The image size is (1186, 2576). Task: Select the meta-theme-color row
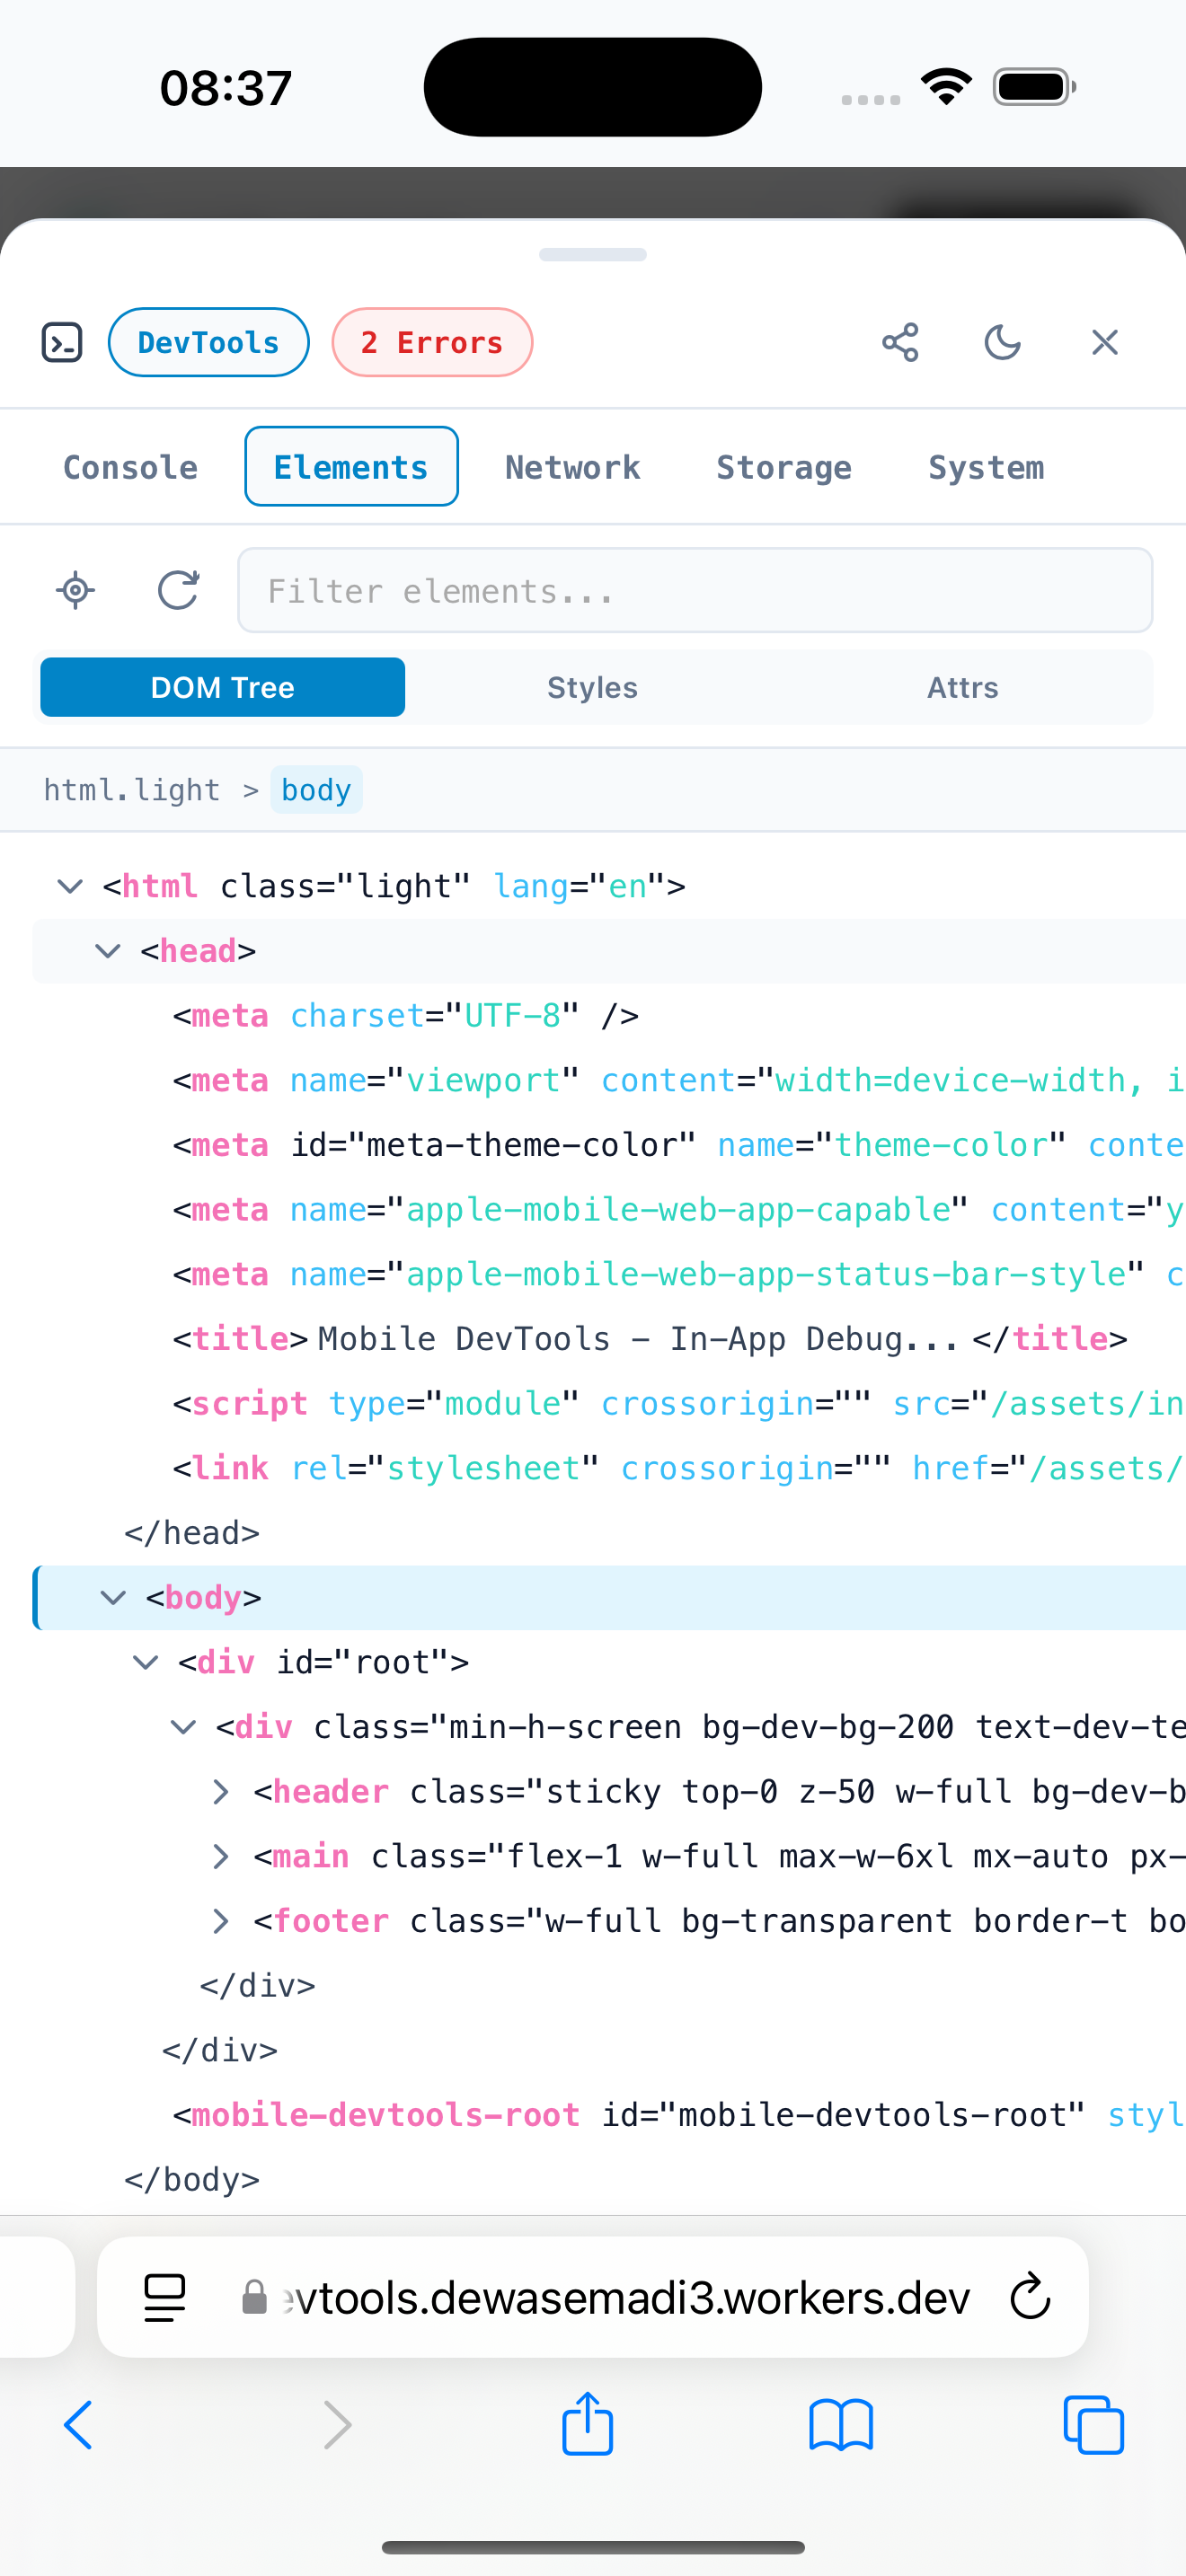pos(609,1145)
